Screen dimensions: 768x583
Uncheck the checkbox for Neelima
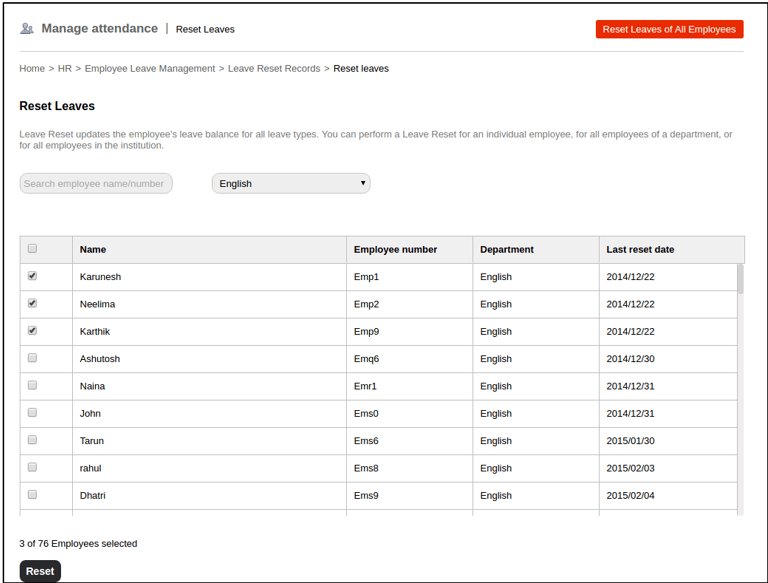point(33,303)
